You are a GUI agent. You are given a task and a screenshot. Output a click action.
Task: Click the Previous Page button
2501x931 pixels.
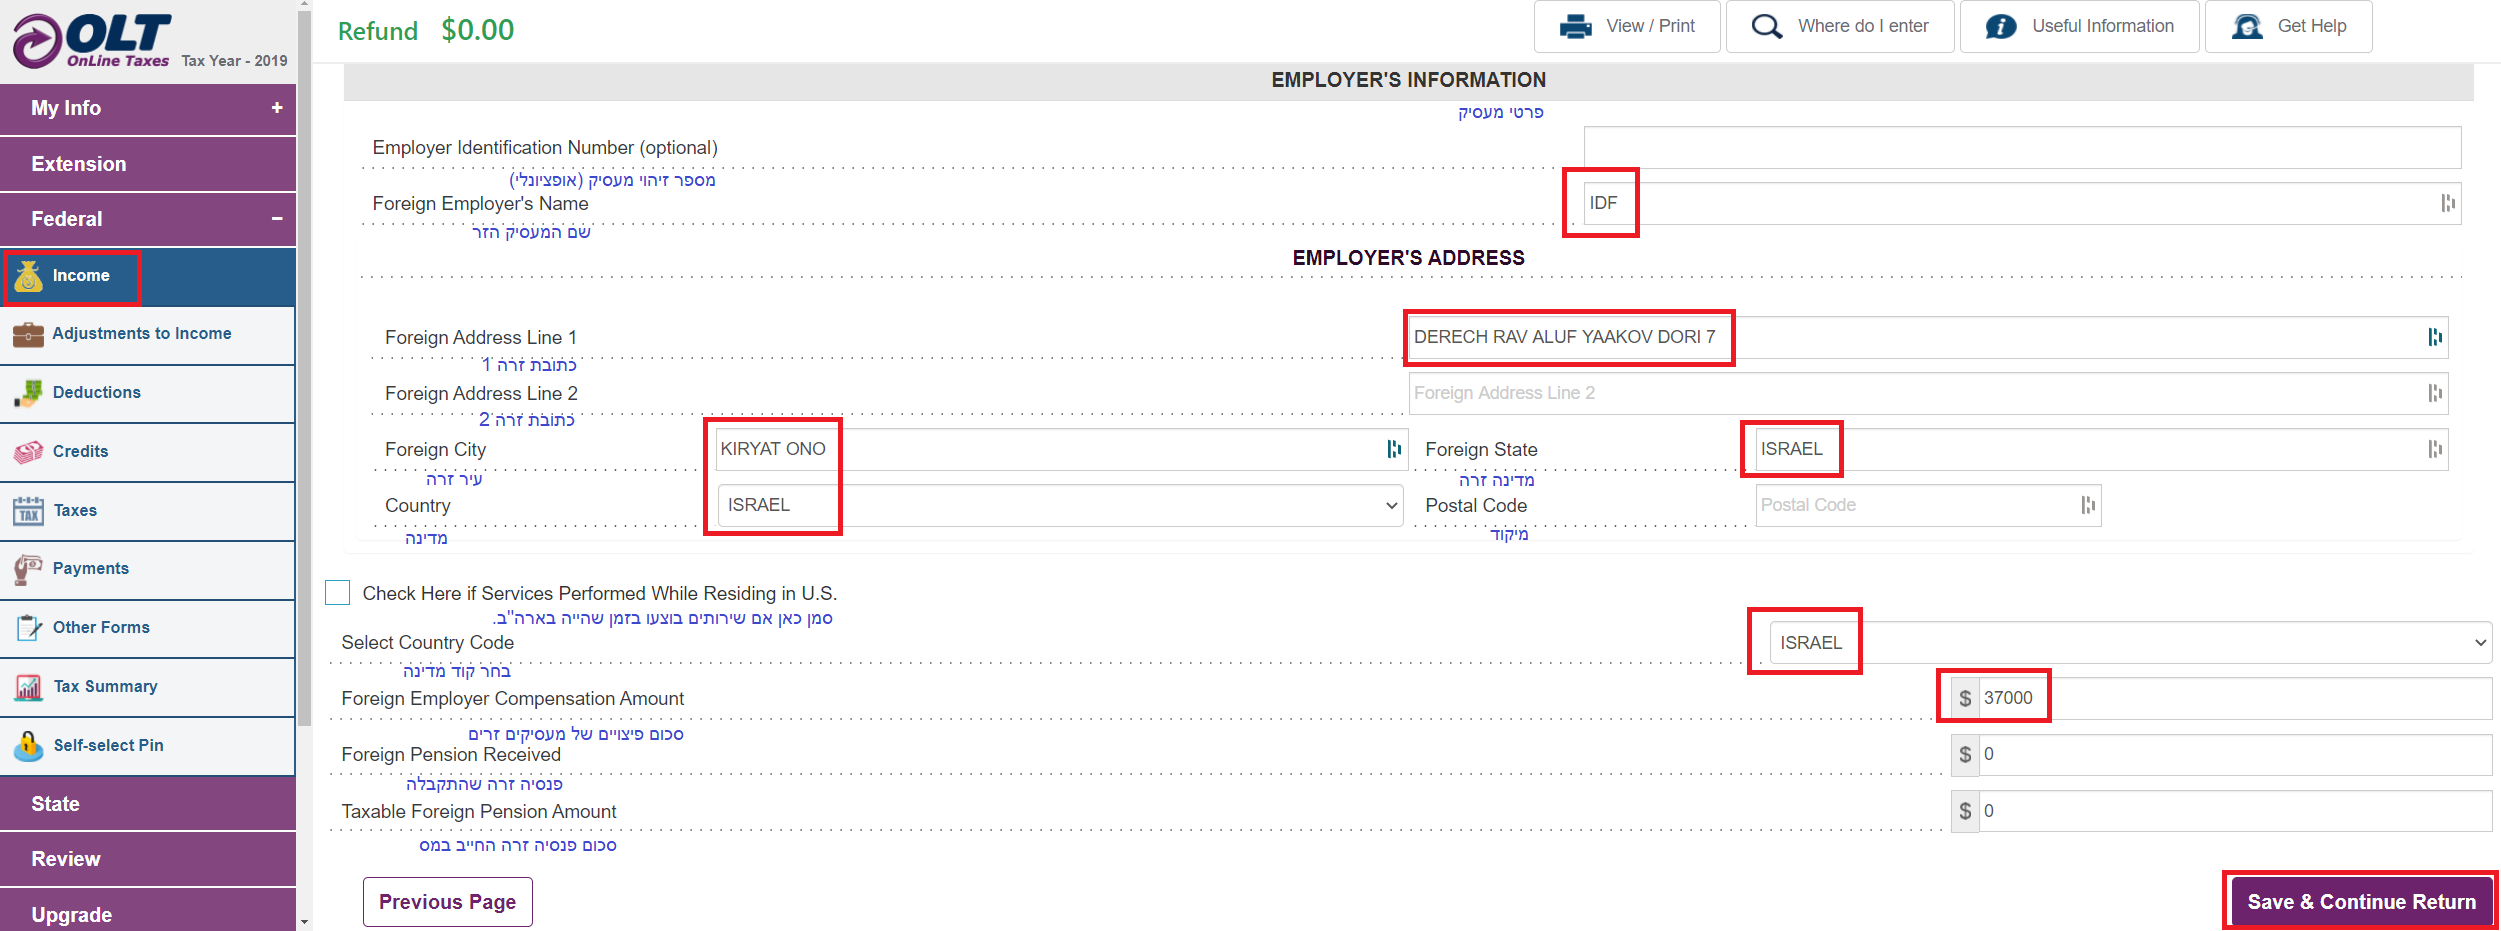448,902
